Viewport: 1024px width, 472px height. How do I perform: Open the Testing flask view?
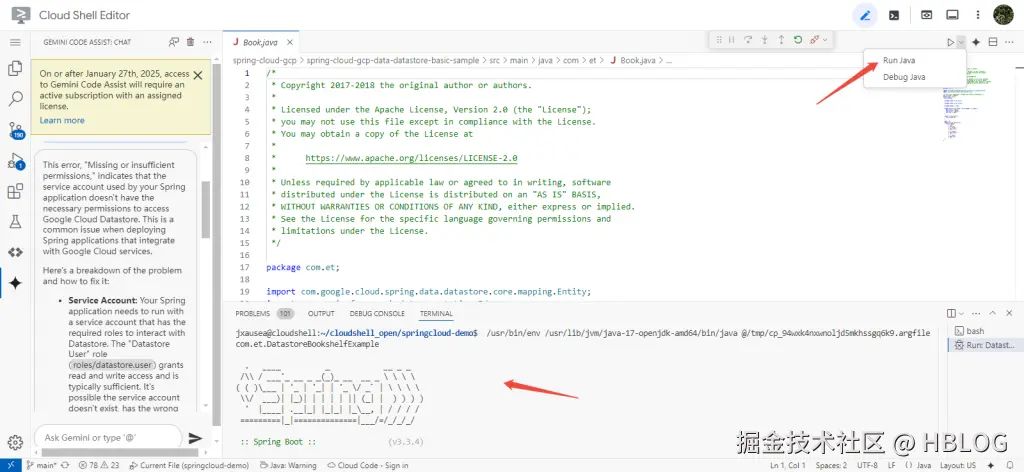tap(14, 222)
